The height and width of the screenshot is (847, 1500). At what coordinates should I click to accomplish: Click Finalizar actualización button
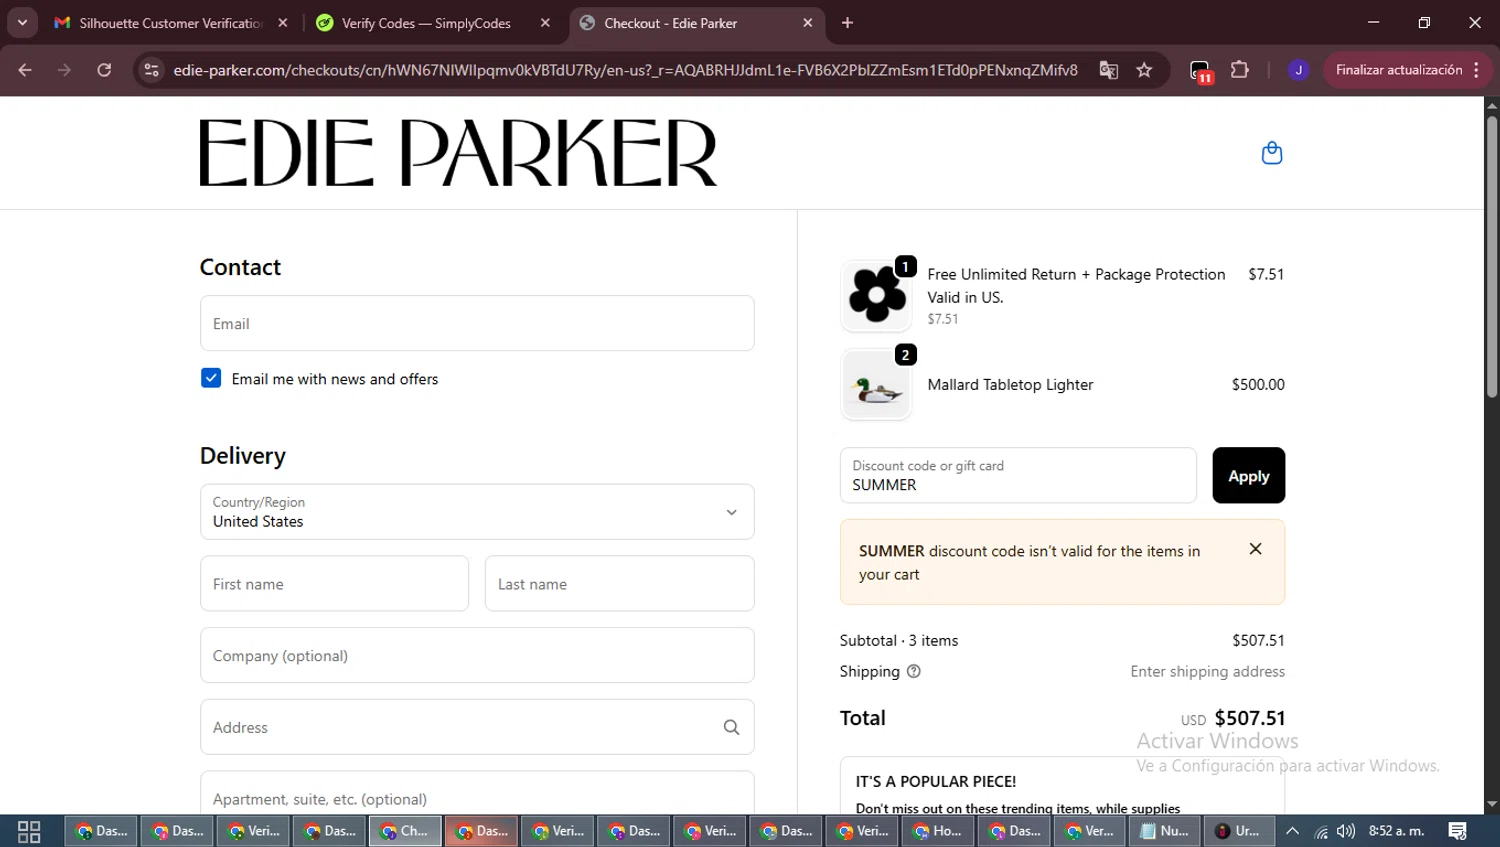pyautogui.click(x=1398, y=70)
